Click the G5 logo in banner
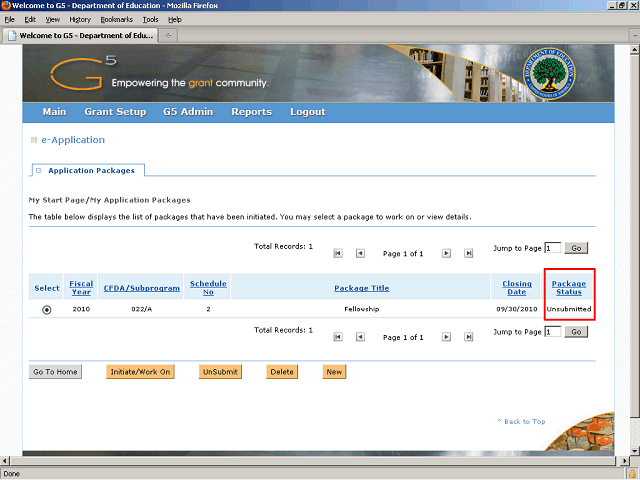This screenshot has width=640, height=480. point(83,73)
